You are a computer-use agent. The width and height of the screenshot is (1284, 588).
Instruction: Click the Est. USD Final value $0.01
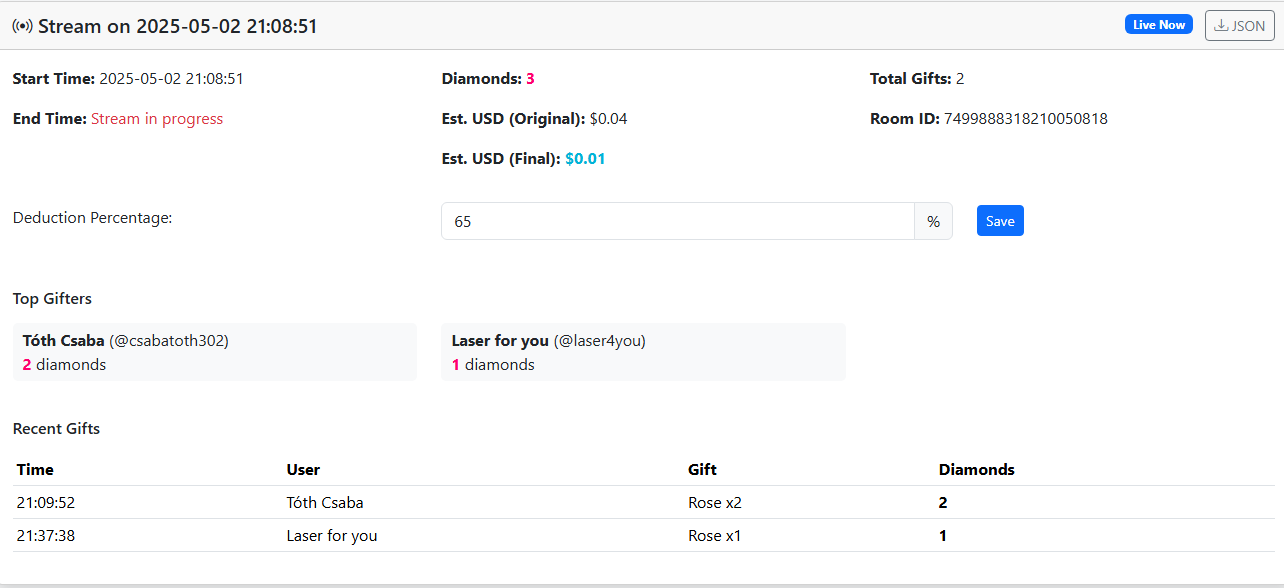[585, 159]
